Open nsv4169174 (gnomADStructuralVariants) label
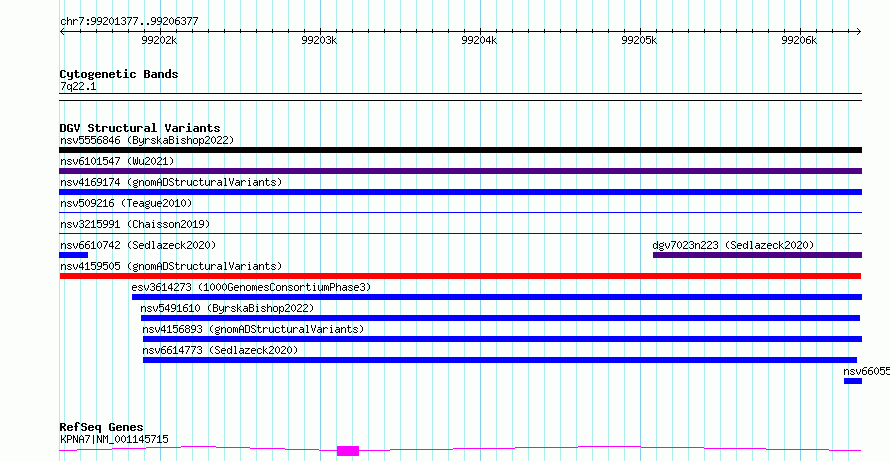Viewport: 890px width, 461px height. click(171, 182)
